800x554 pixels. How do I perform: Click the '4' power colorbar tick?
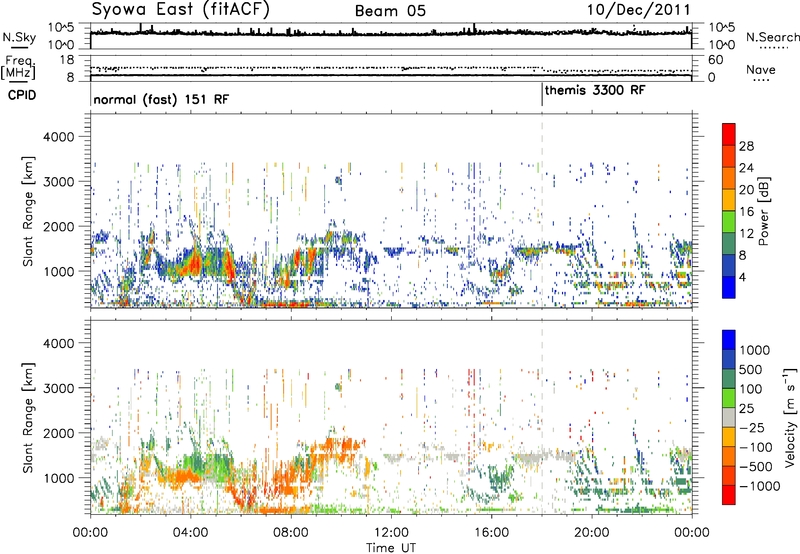742,277
